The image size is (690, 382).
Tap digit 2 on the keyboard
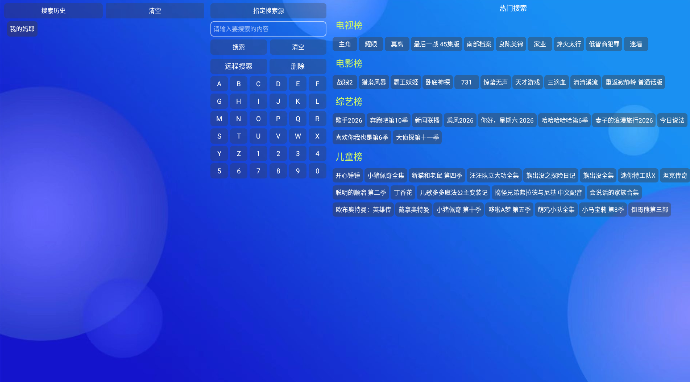pos(278,154)
